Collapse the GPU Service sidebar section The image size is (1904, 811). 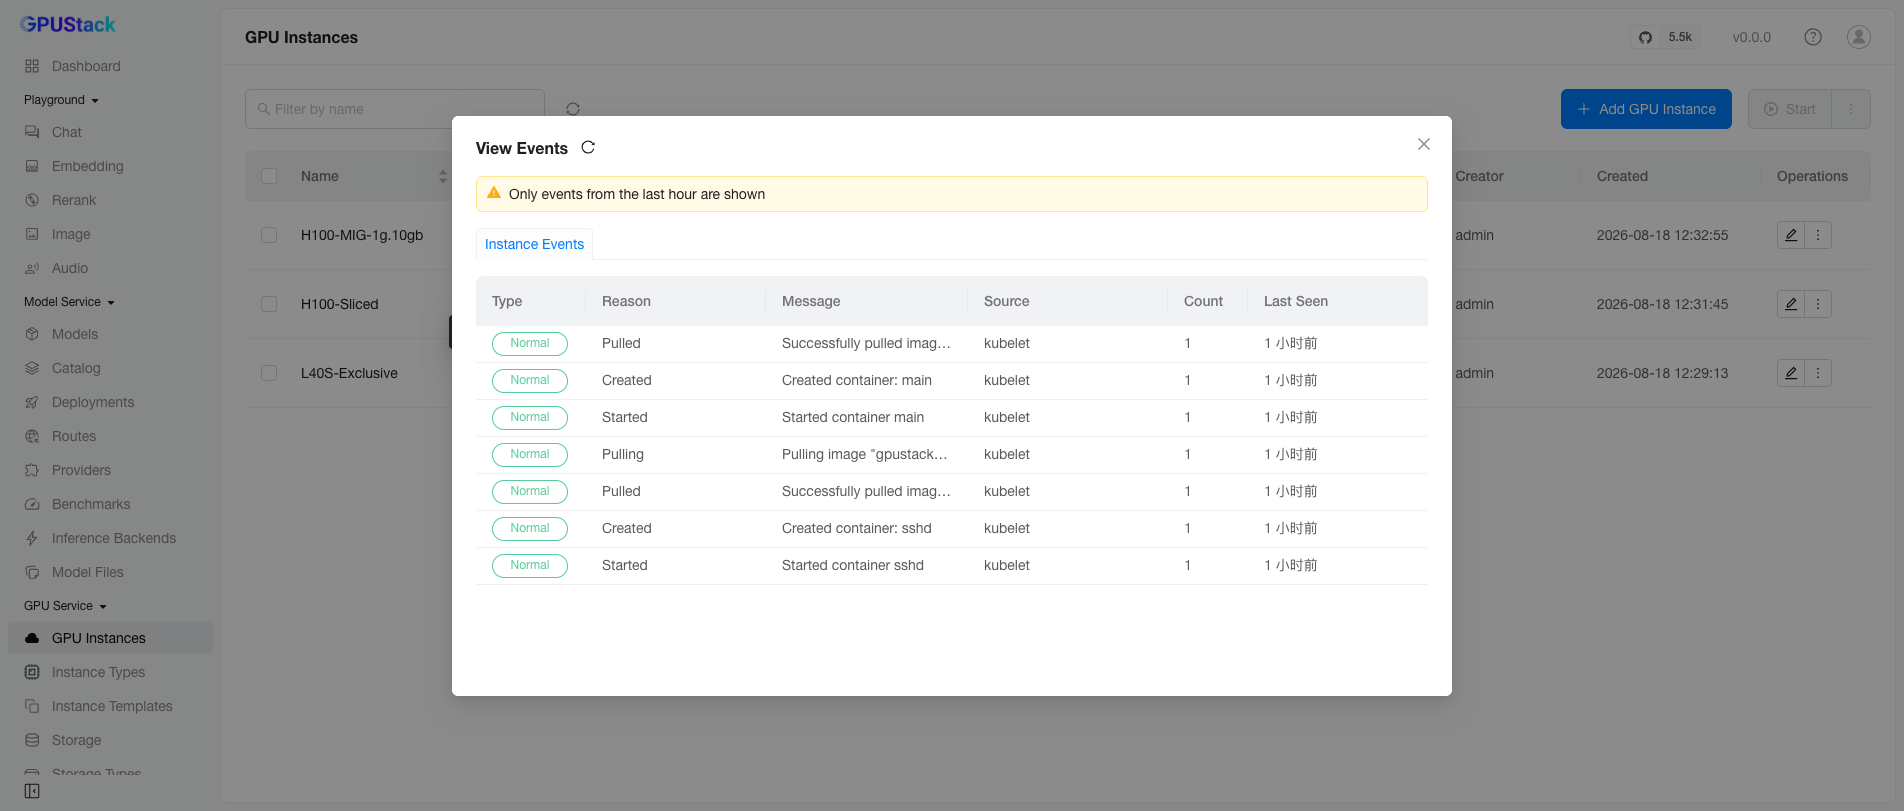click(65, 606)
